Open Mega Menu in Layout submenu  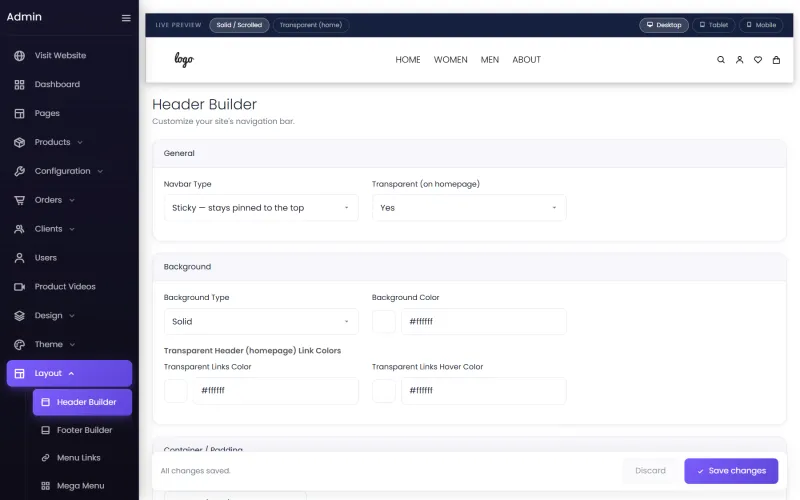click(82, 486)
